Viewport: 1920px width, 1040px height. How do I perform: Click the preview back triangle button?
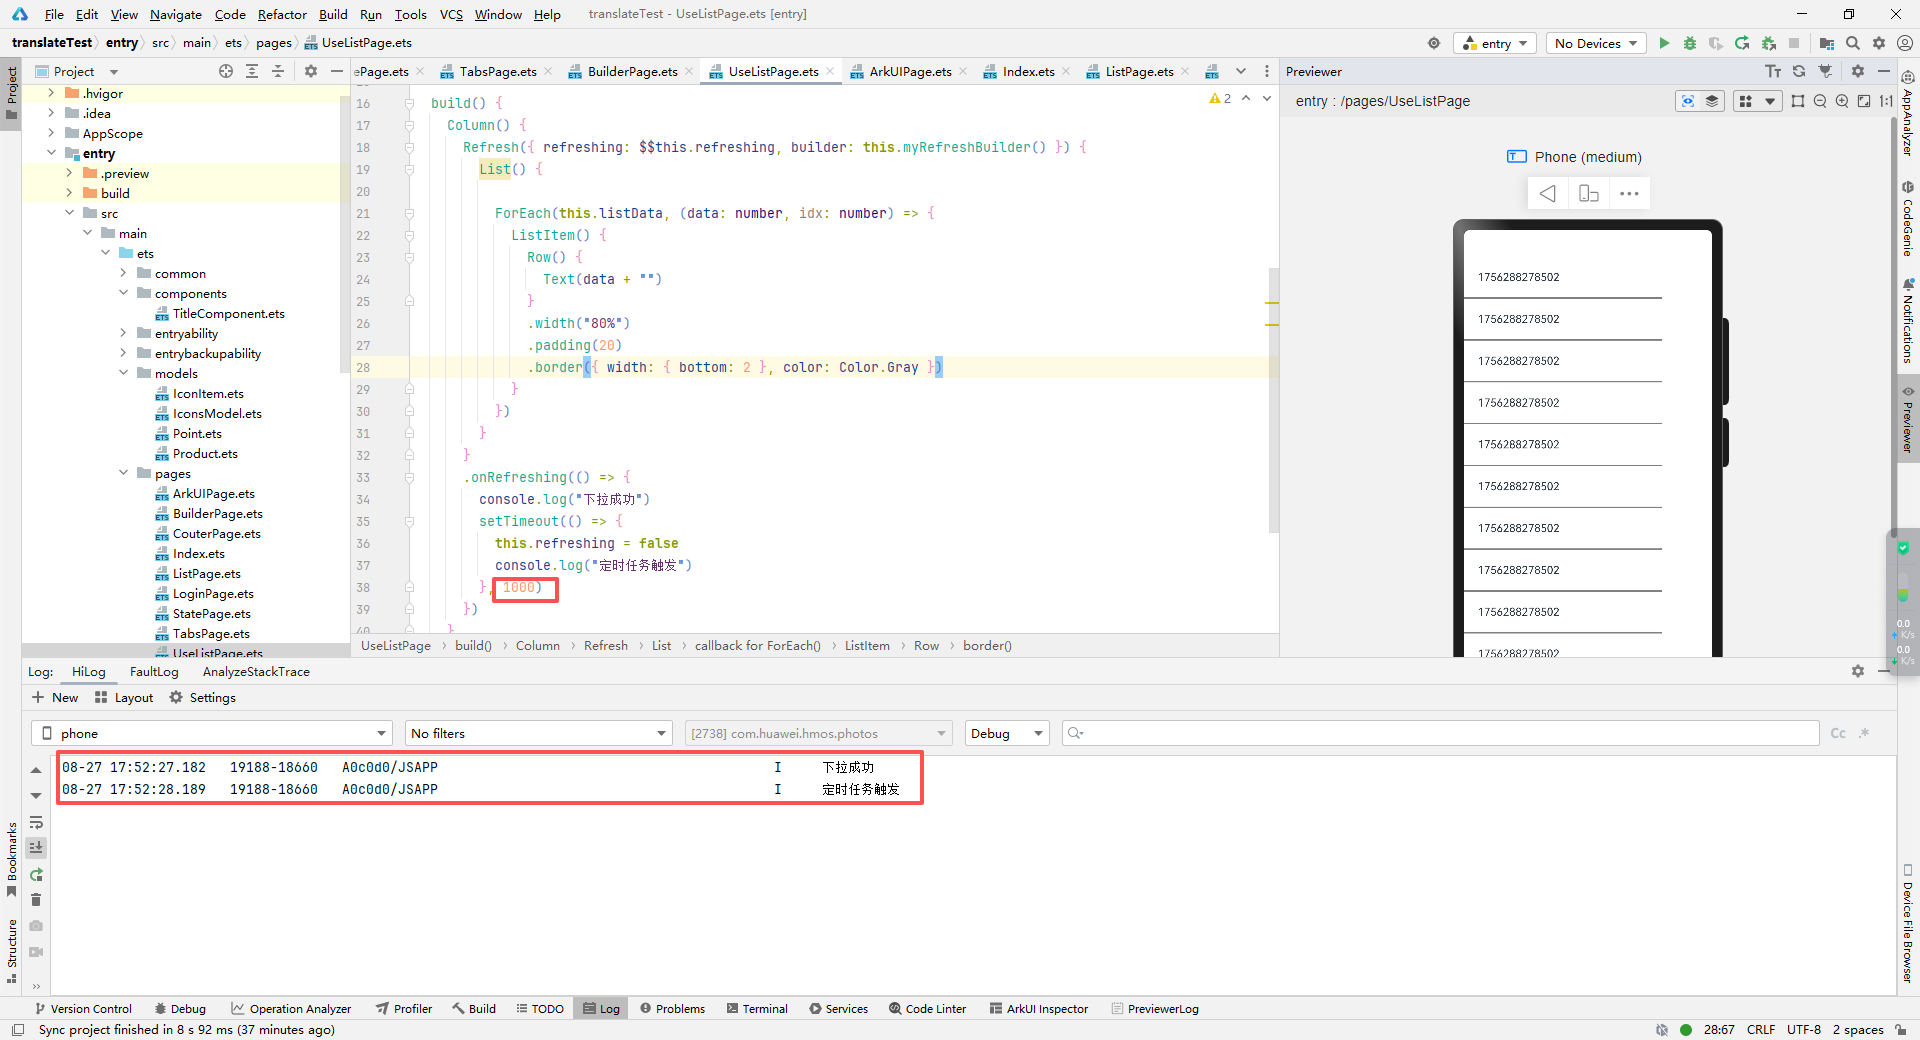[x=1548, y=193]
